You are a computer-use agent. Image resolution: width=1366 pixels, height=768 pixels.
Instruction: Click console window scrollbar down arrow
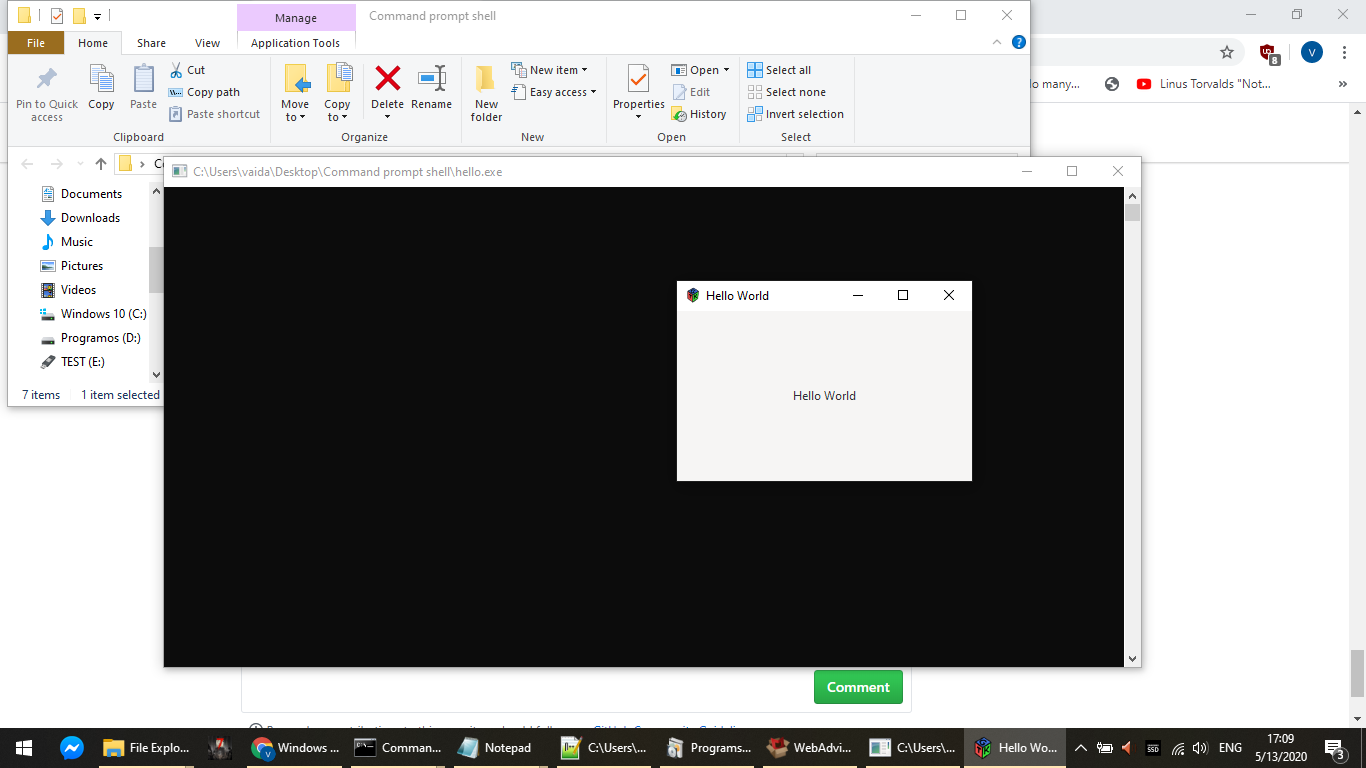(x=1132, y=659)
